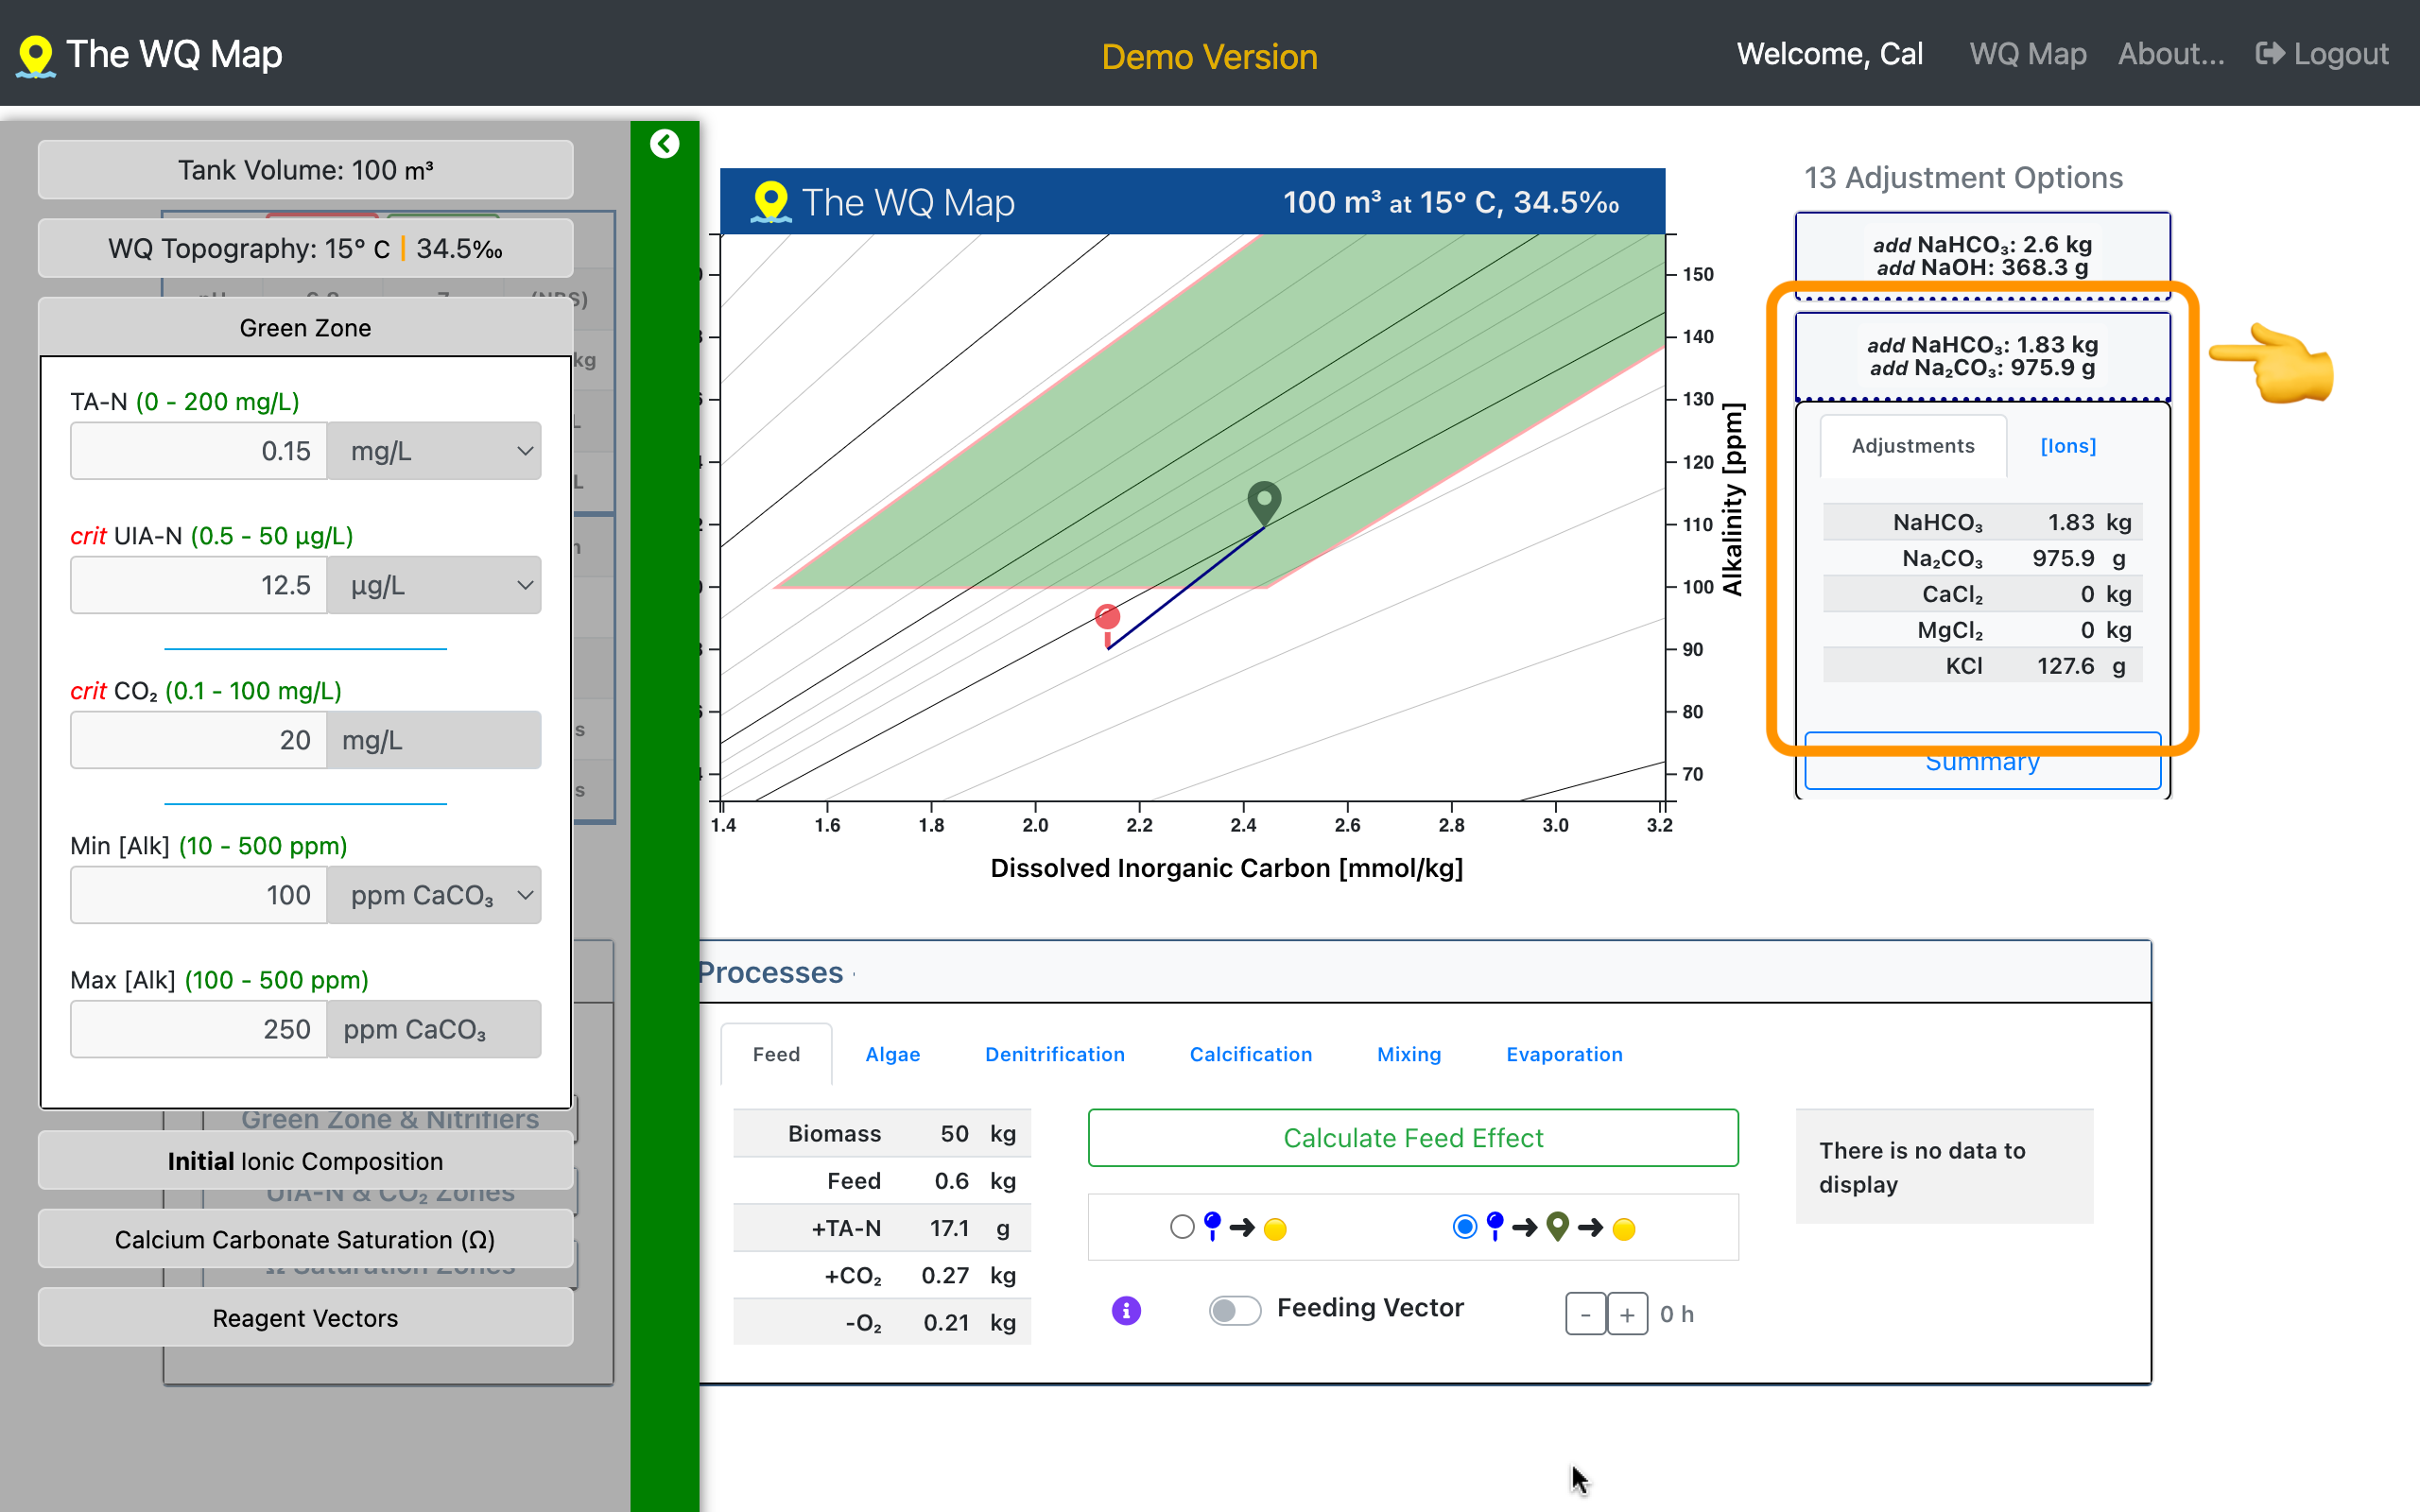Click the green target pin on the map
The image size is (2420, 1512).
1264,502
